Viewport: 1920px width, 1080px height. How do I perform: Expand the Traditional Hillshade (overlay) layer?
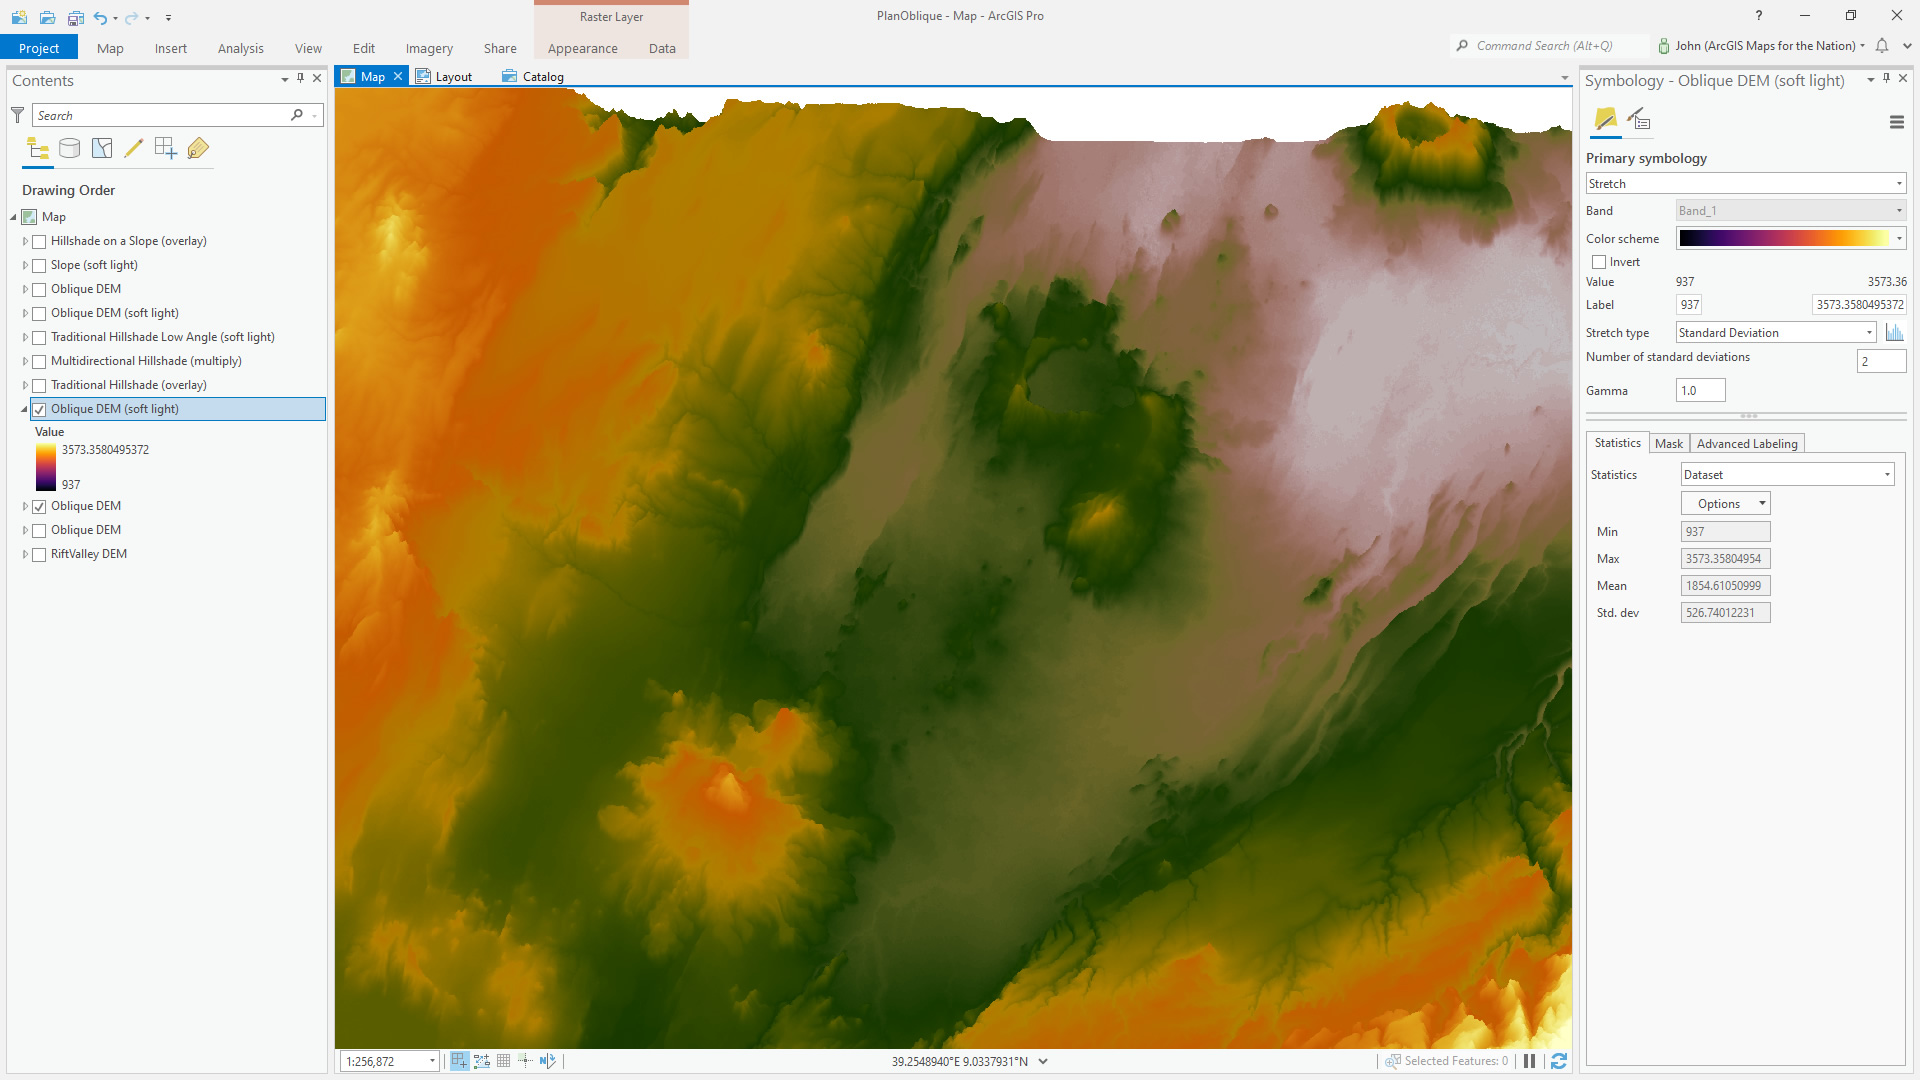pos(25,386)
